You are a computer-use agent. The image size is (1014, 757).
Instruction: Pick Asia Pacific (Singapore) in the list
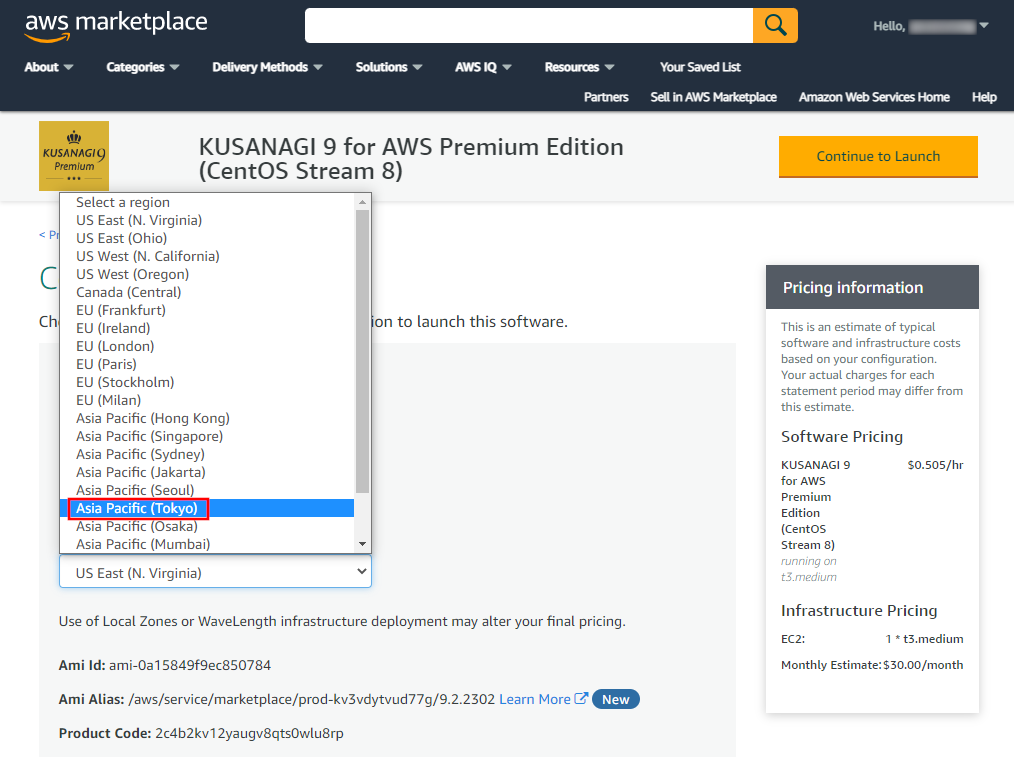[x=149, y=436]
